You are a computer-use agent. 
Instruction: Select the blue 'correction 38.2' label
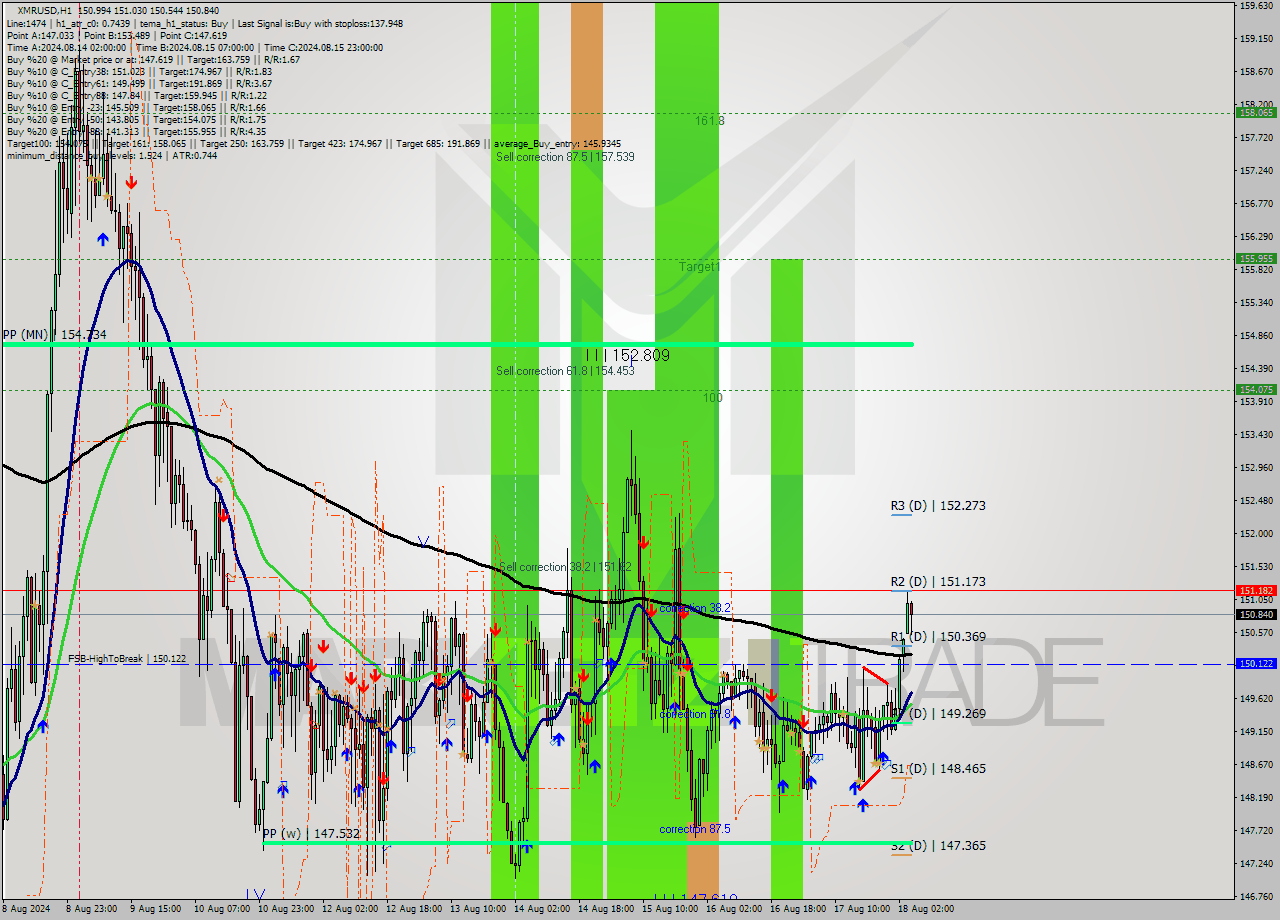click(695, 608)
